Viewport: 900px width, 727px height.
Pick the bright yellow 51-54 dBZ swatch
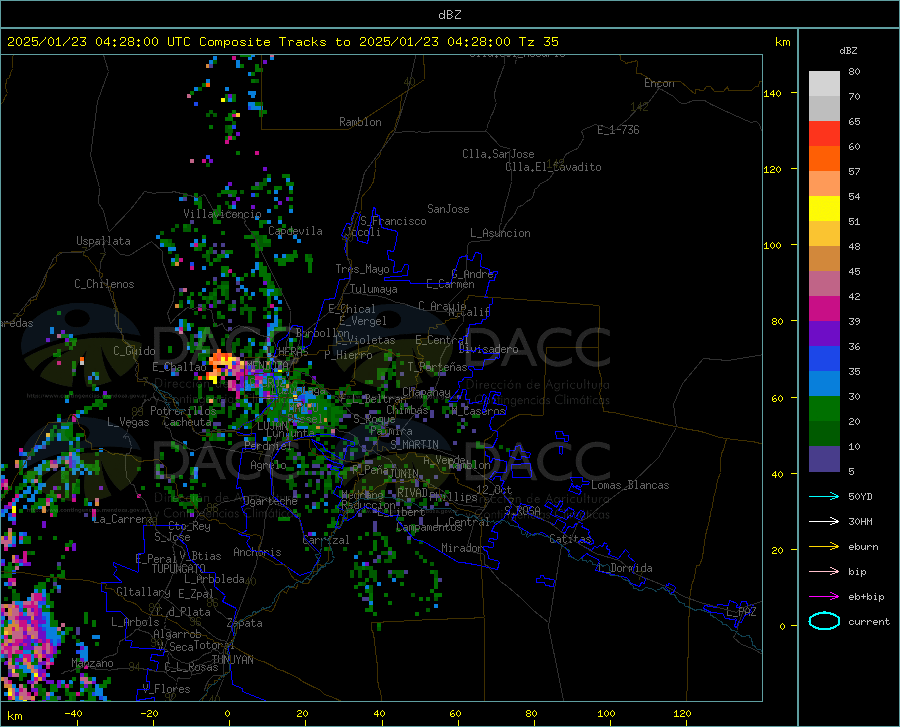pos(824,209)
